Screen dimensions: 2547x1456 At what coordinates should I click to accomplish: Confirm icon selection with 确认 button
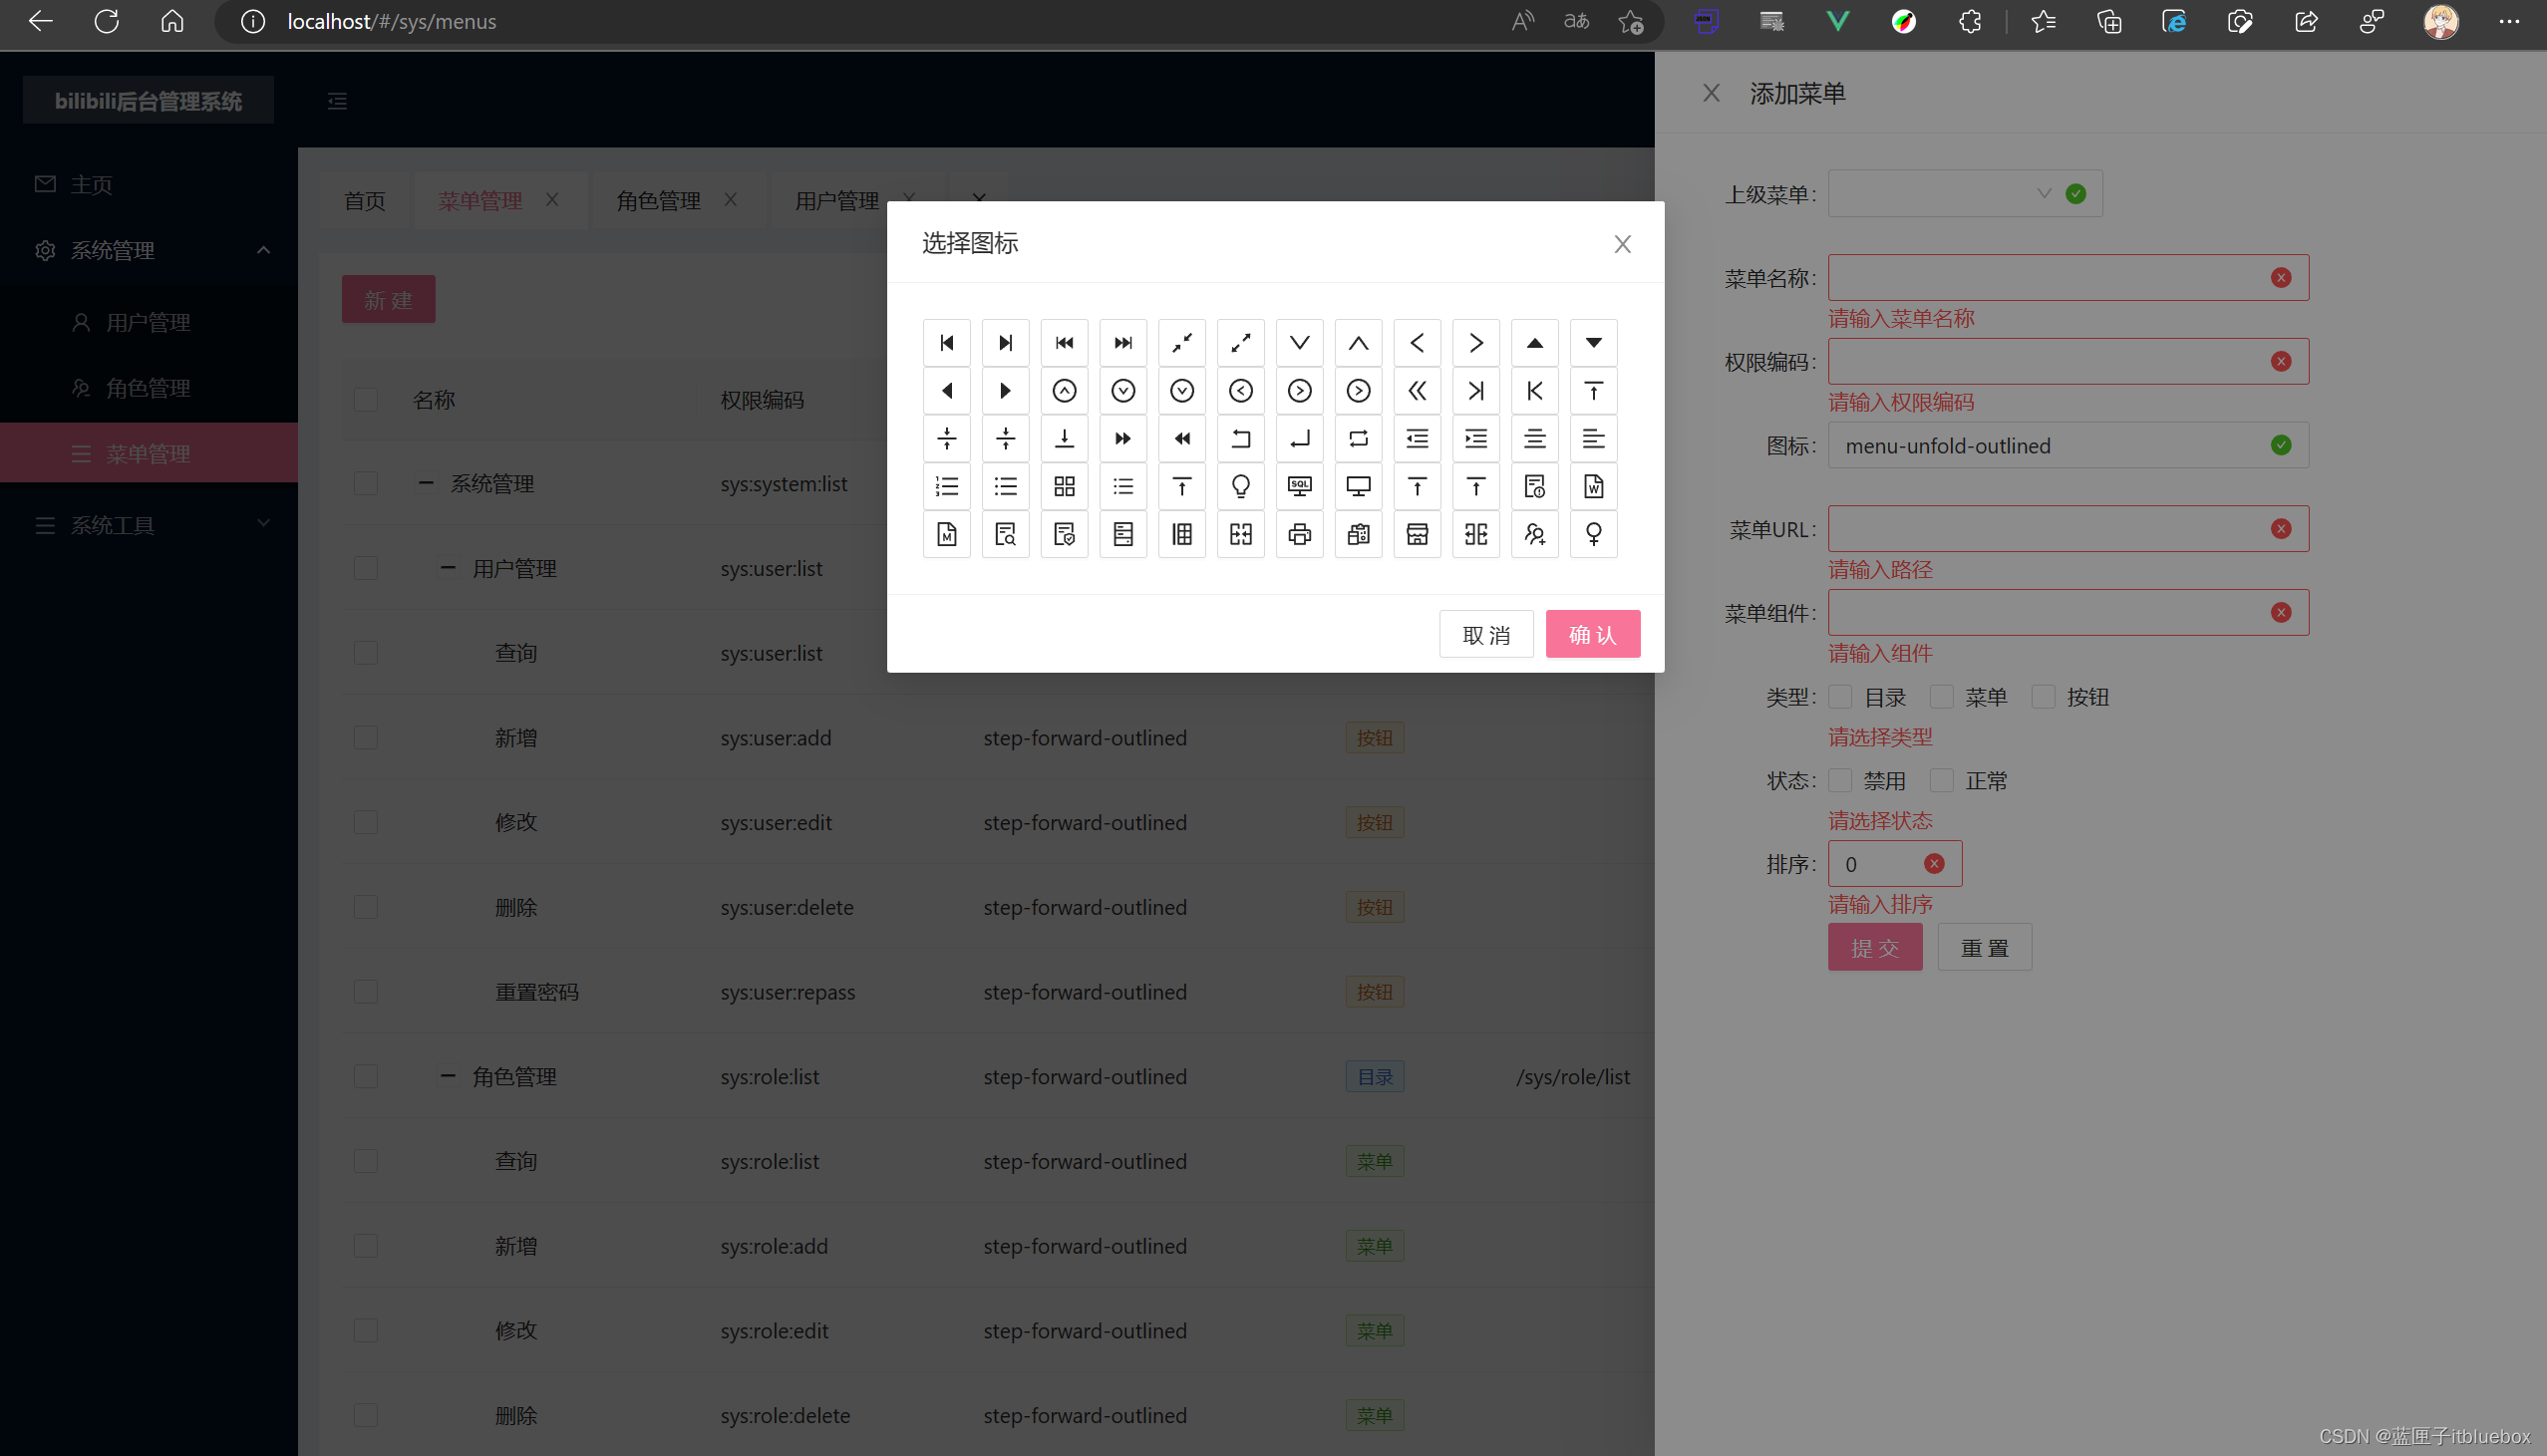pos(1592,634)
